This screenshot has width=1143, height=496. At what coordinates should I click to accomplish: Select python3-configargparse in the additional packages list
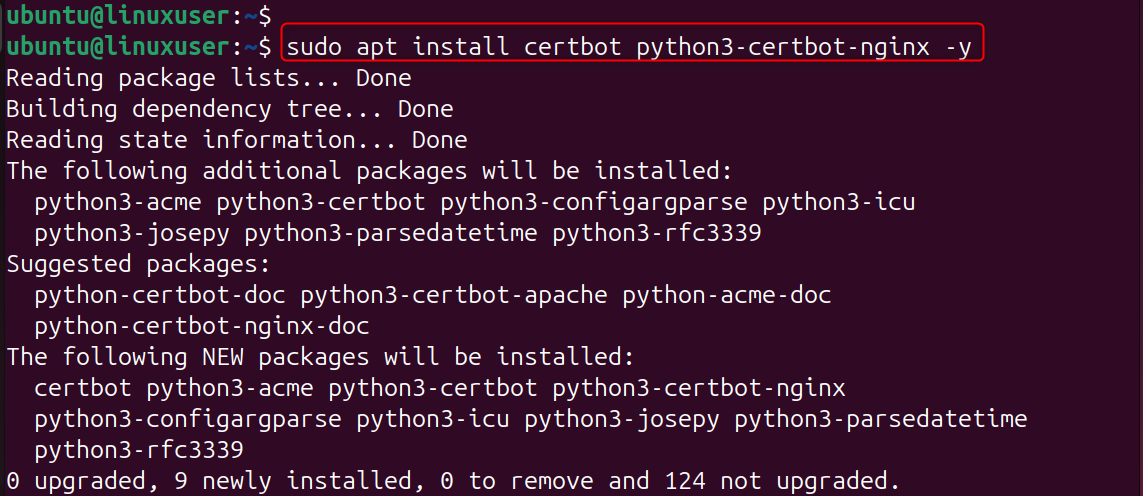(x=594, y=202)
